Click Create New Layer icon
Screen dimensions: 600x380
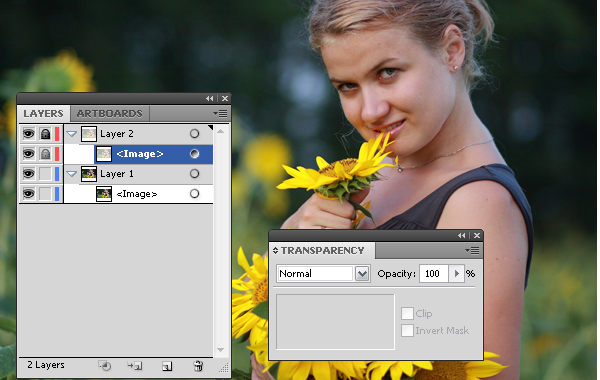tap(167, 366)
